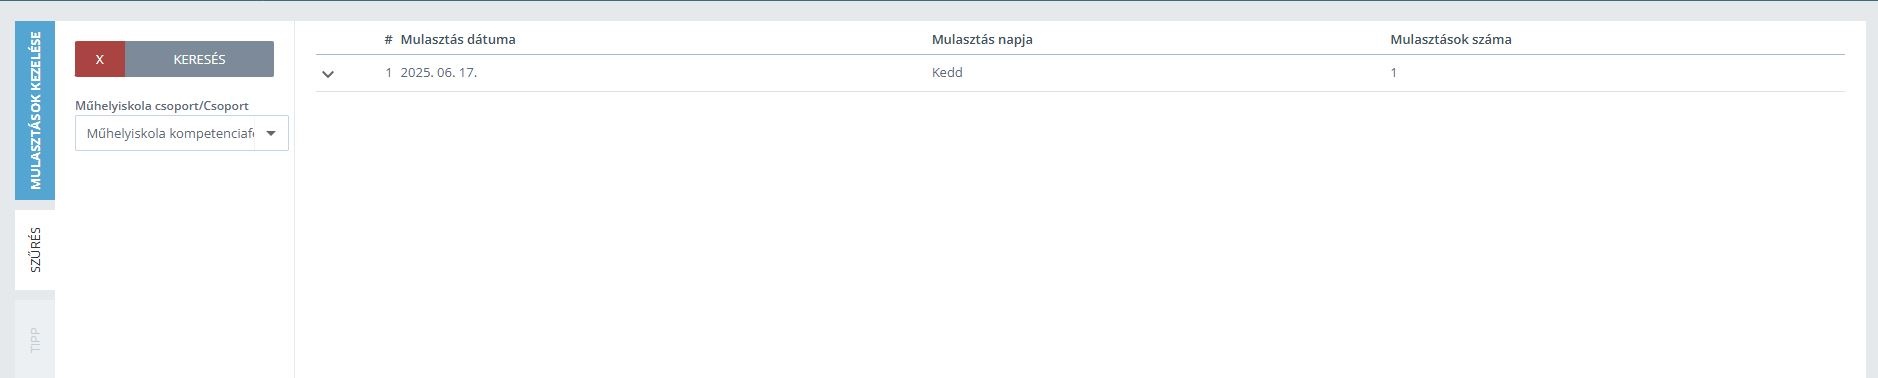Select the 2025. 06. 17. date cell
The image size is (1878, 378).
coord(438,73)
